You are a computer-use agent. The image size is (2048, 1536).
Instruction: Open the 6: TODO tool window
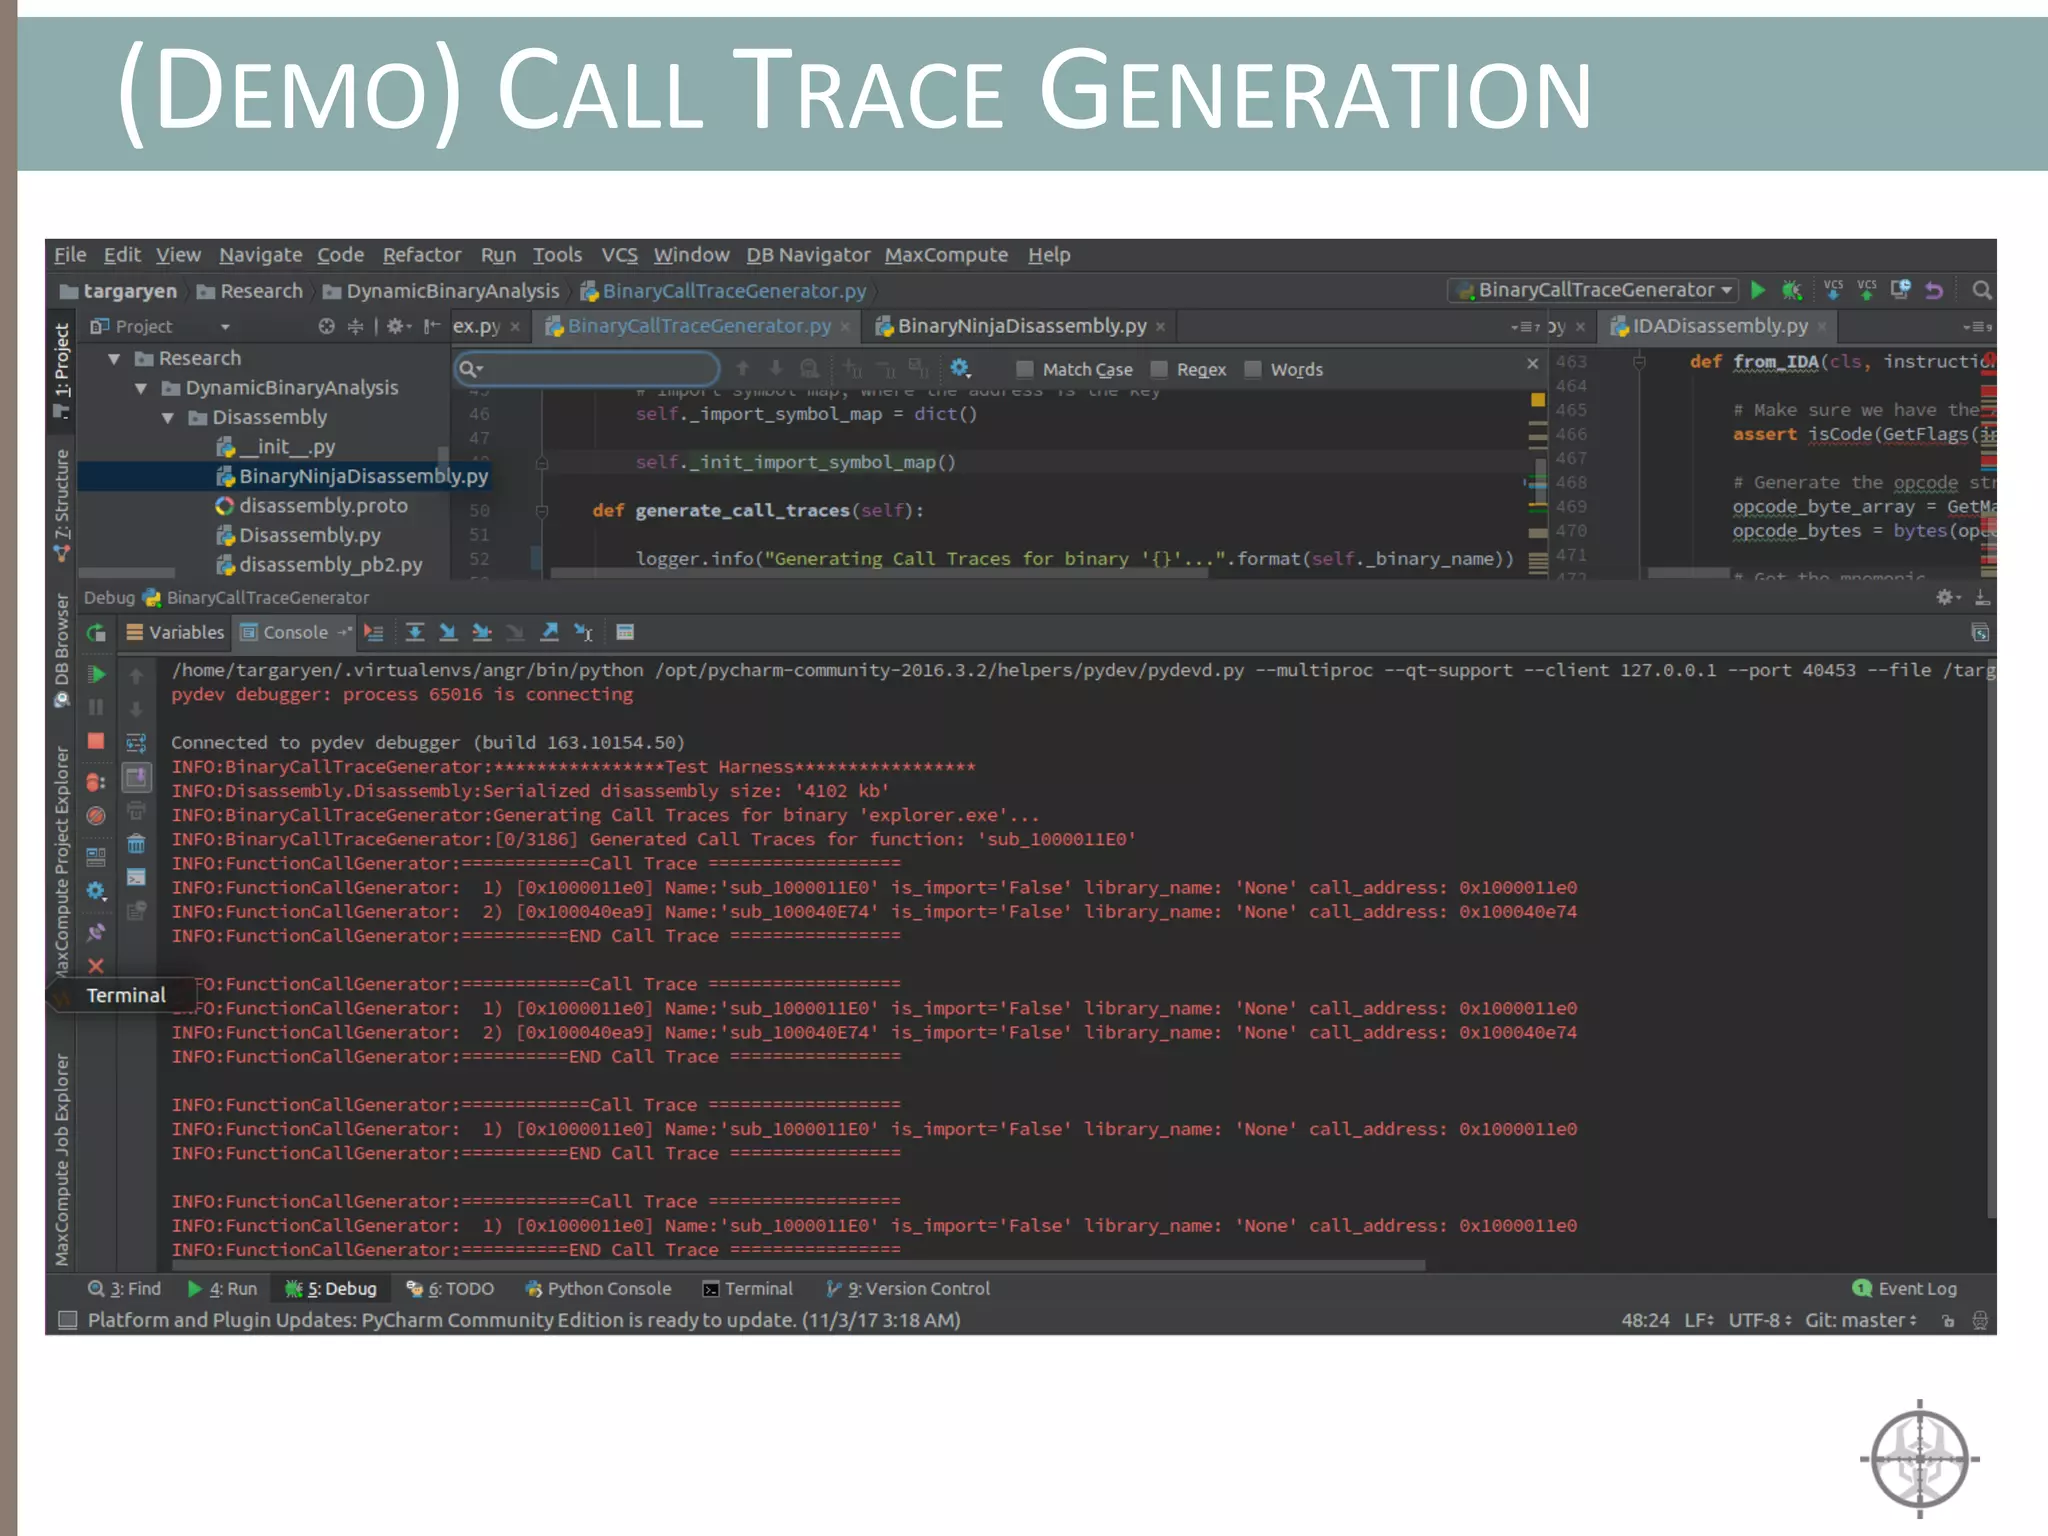coord(450,1289)
